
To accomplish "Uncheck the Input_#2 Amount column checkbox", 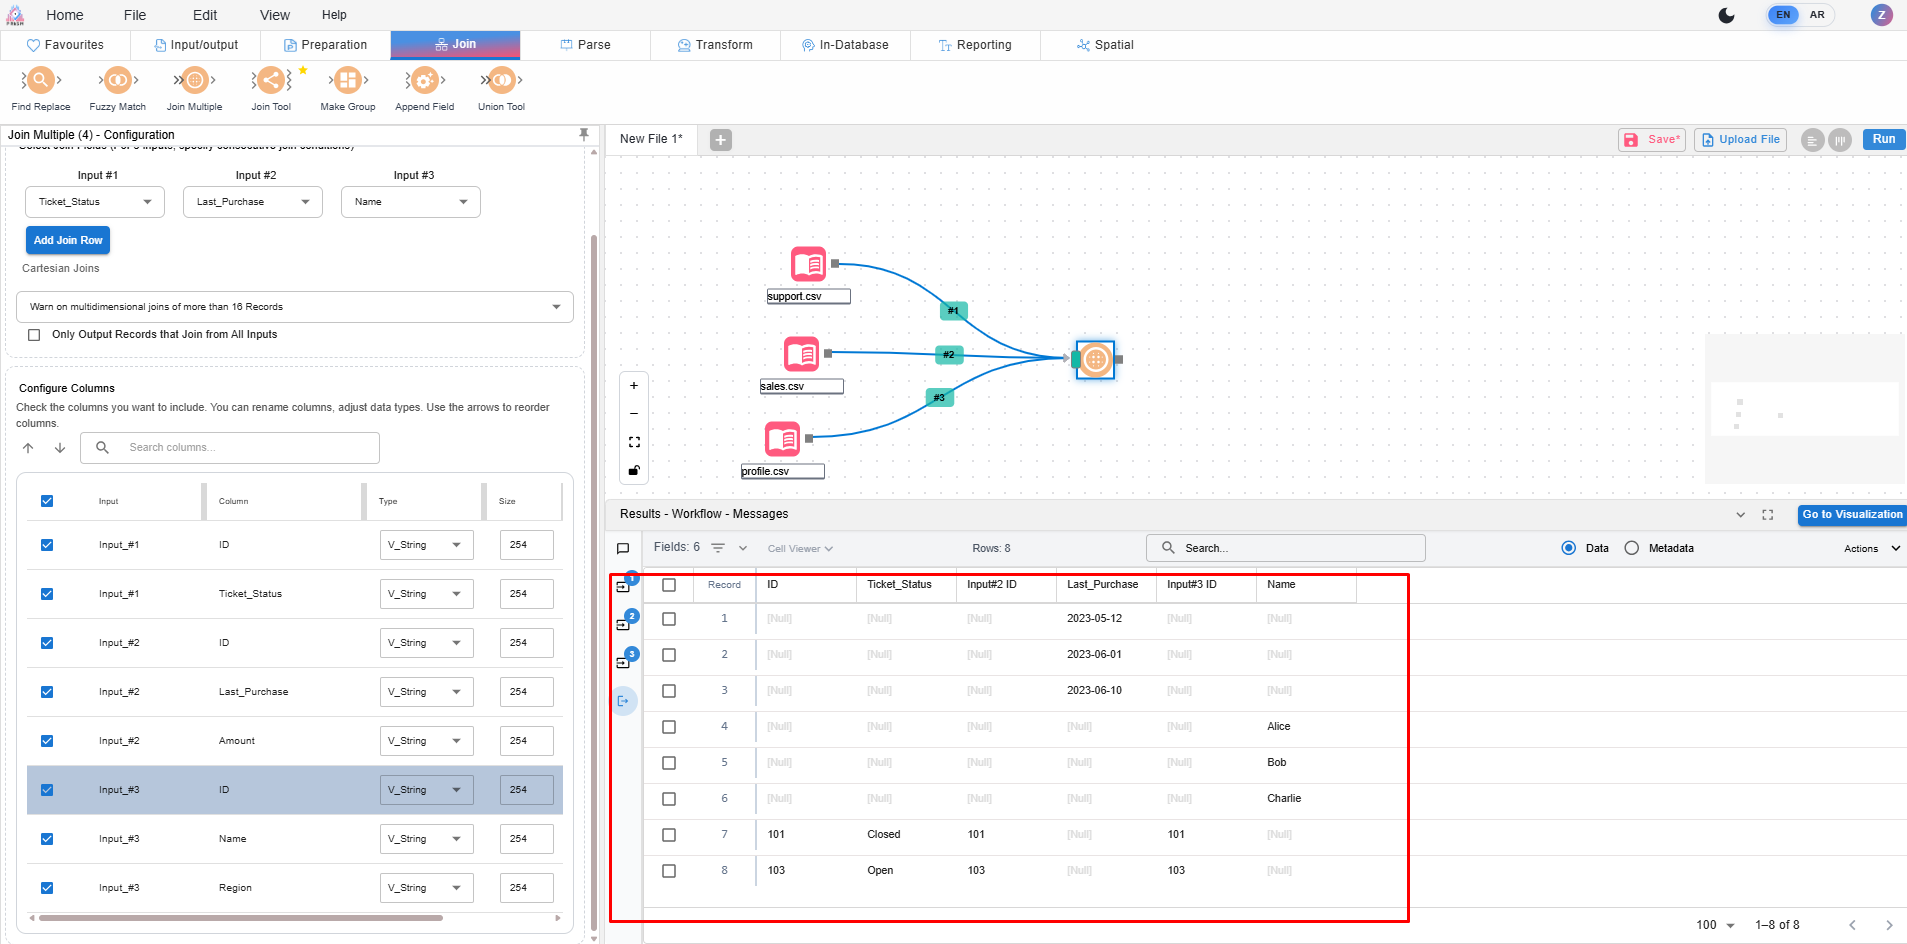I will [x=47, y=741].
